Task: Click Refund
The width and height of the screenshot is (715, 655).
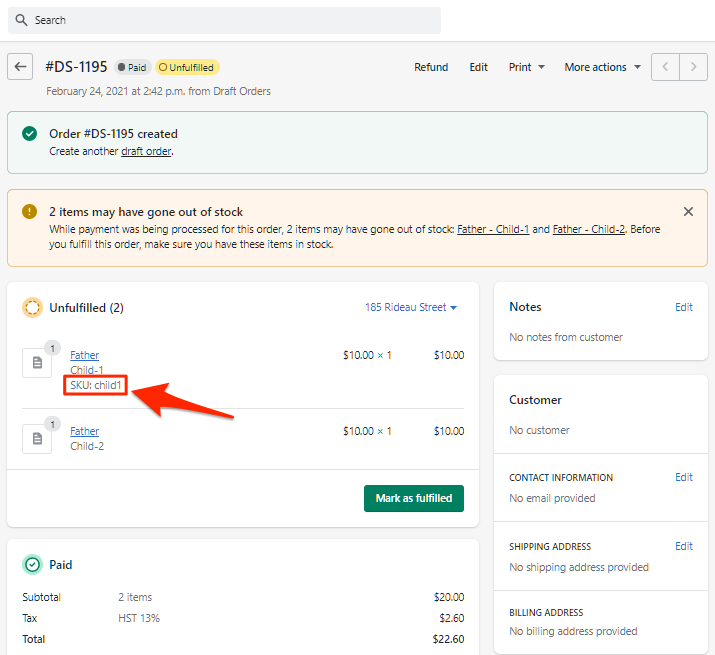Action: pyautogui.click(x=431, y=67)
